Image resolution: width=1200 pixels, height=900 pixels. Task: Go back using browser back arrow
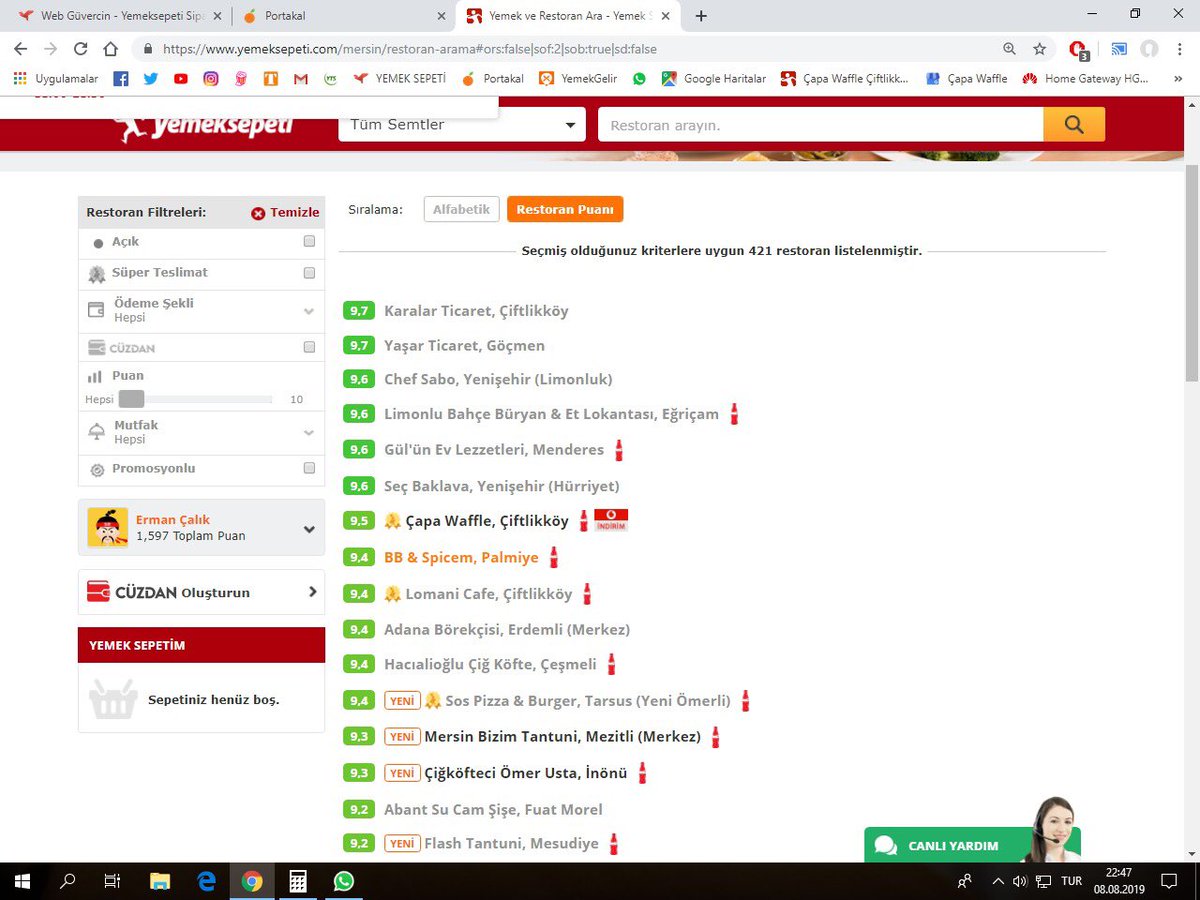point(20,48)
